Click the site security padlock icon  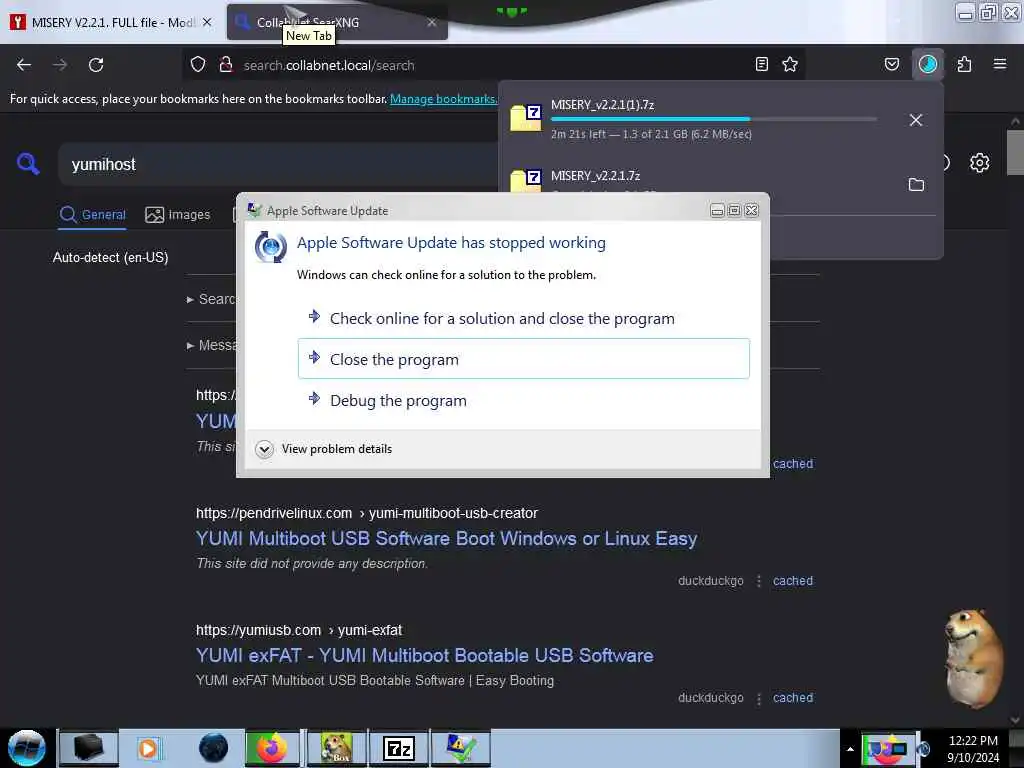[226, 64]
